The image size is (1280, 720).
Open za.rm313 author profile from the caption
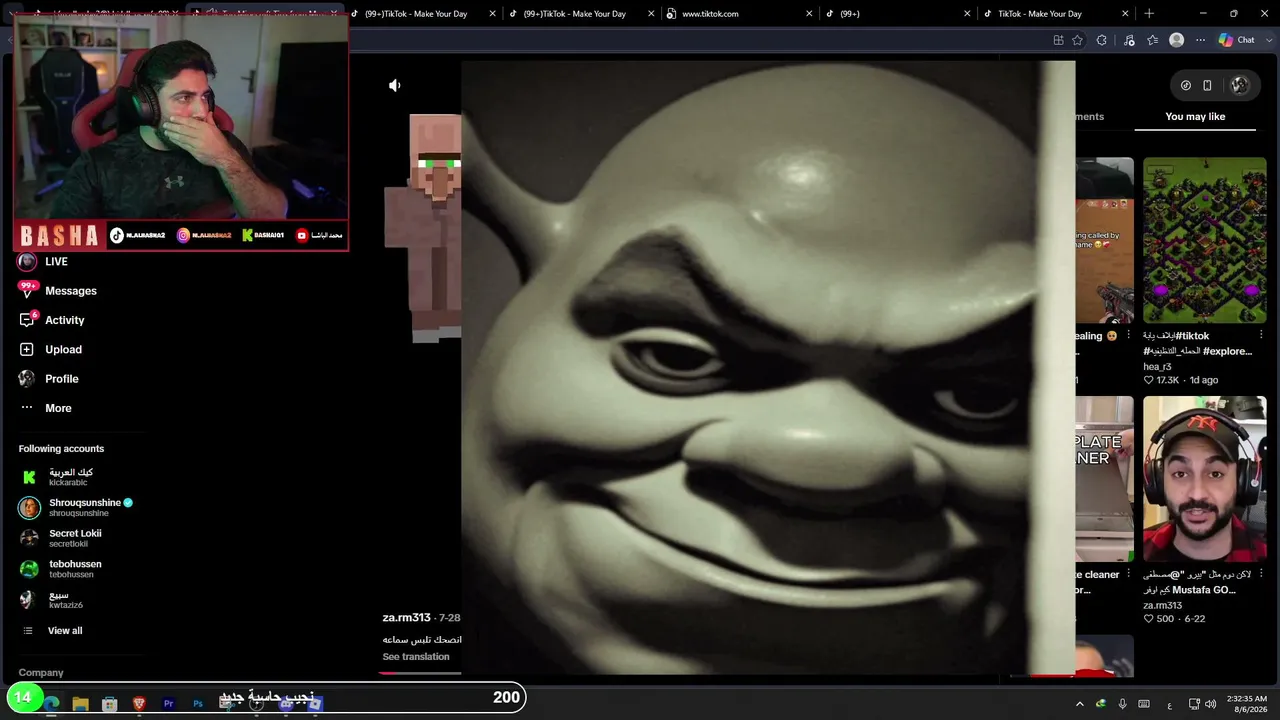[406, 618]
